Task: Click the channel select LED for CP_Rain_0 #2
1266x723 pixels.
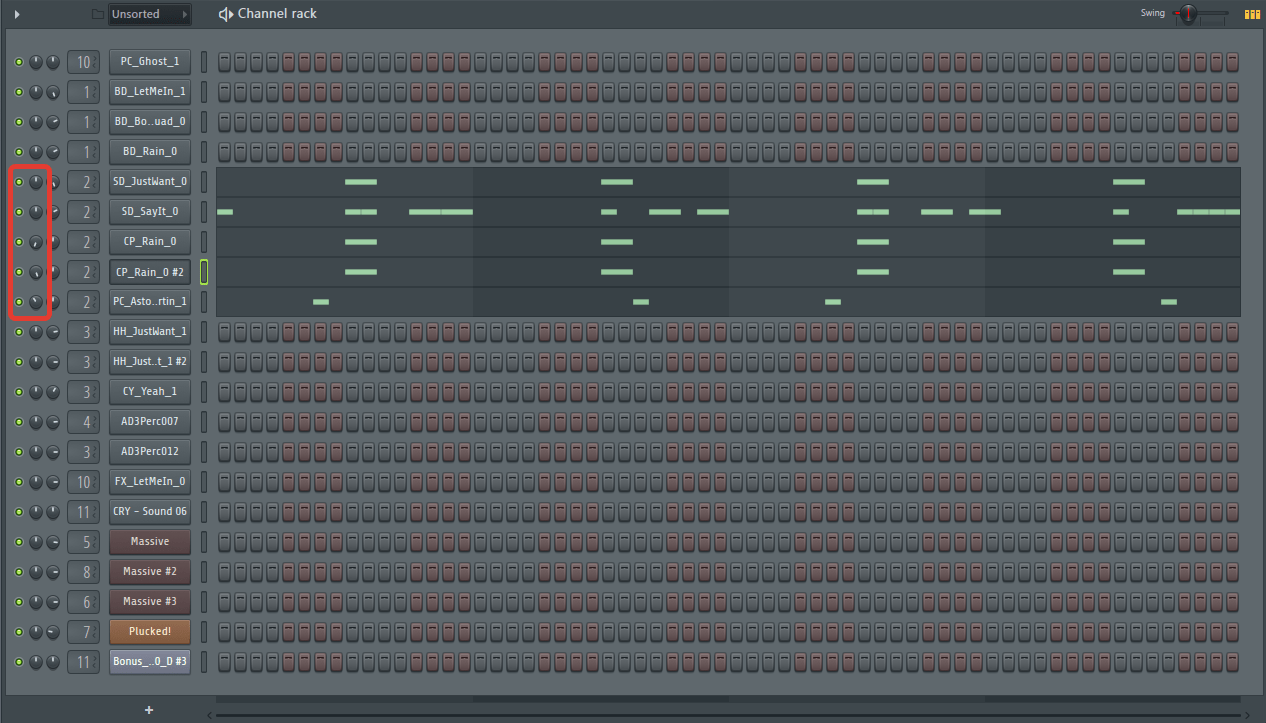Action: [x=204, y=272]
